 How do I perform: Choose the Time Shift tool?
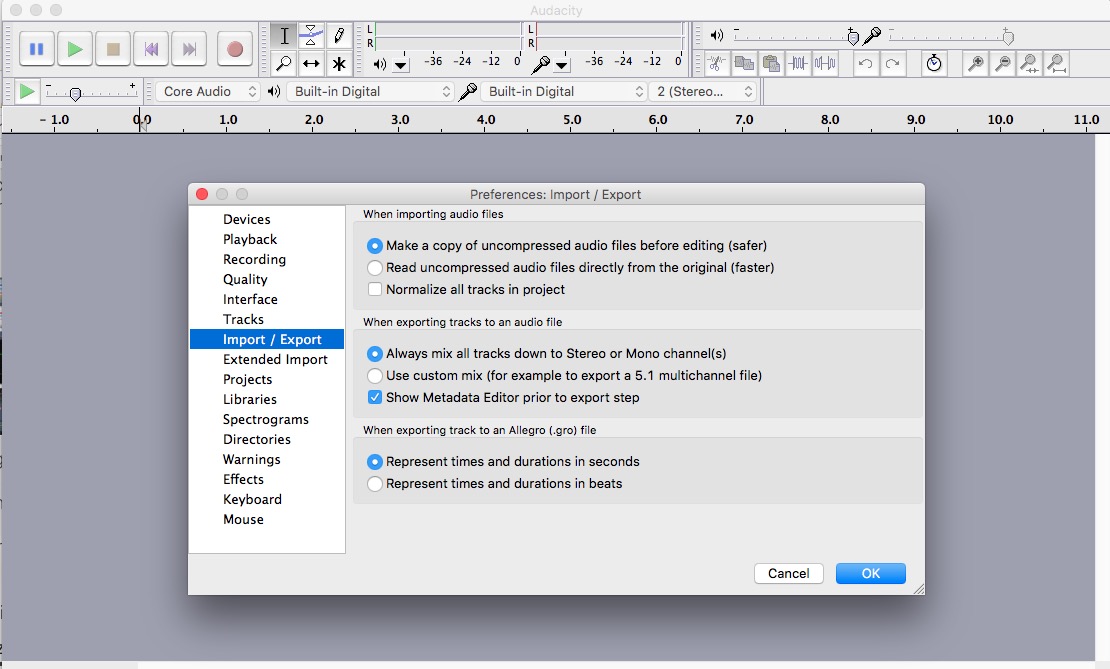tap(311, 64)
